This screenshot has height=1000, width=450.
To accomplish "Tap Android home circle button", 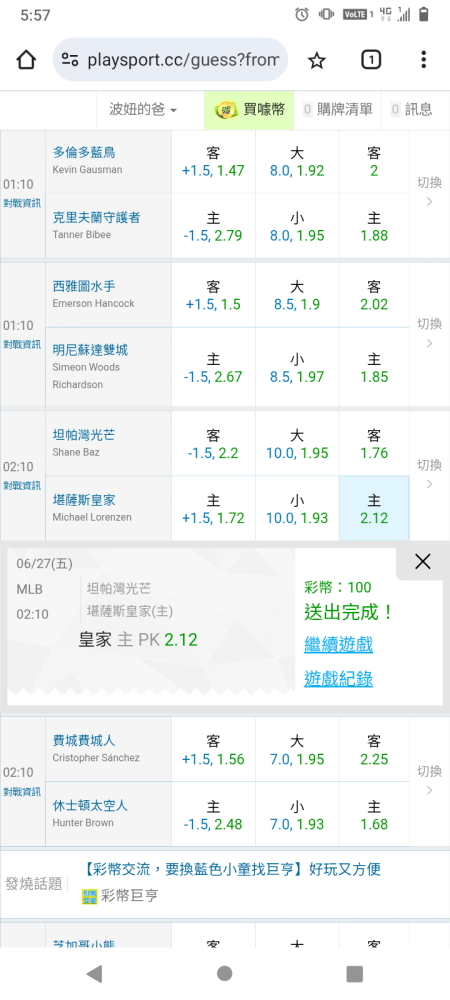I will (224, 973).
